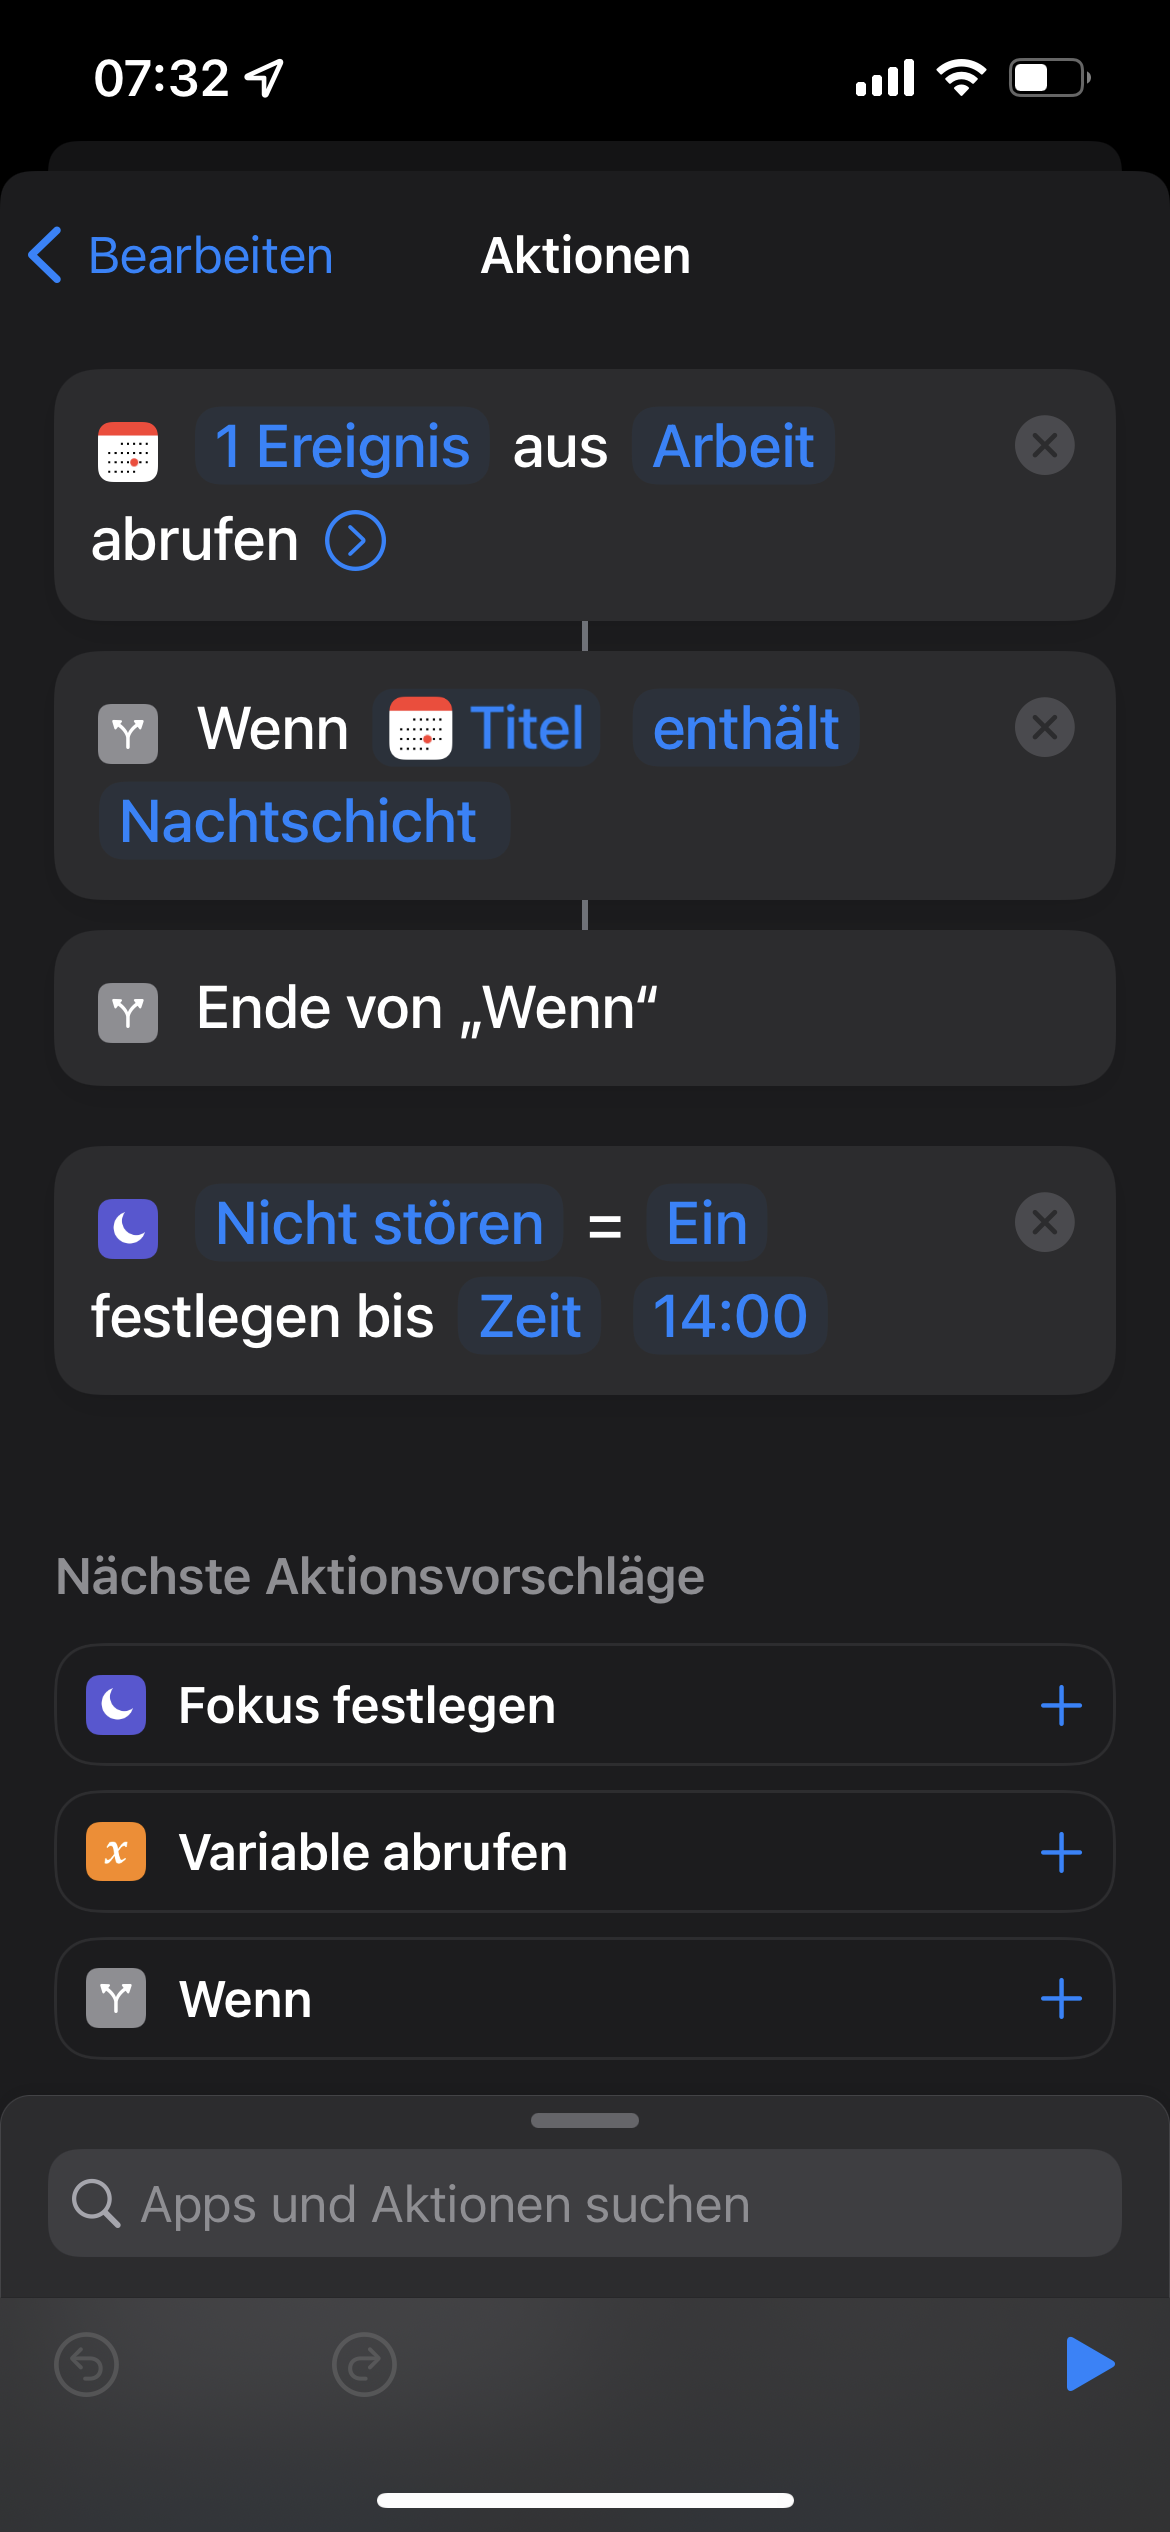Delete the Wenn condition action
The image size is (1170, 2532).
(x=1044, y=727)
